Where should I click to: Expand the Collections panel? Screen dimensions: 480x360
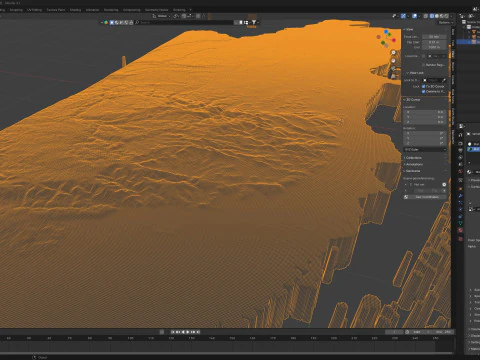click(413, 158)
